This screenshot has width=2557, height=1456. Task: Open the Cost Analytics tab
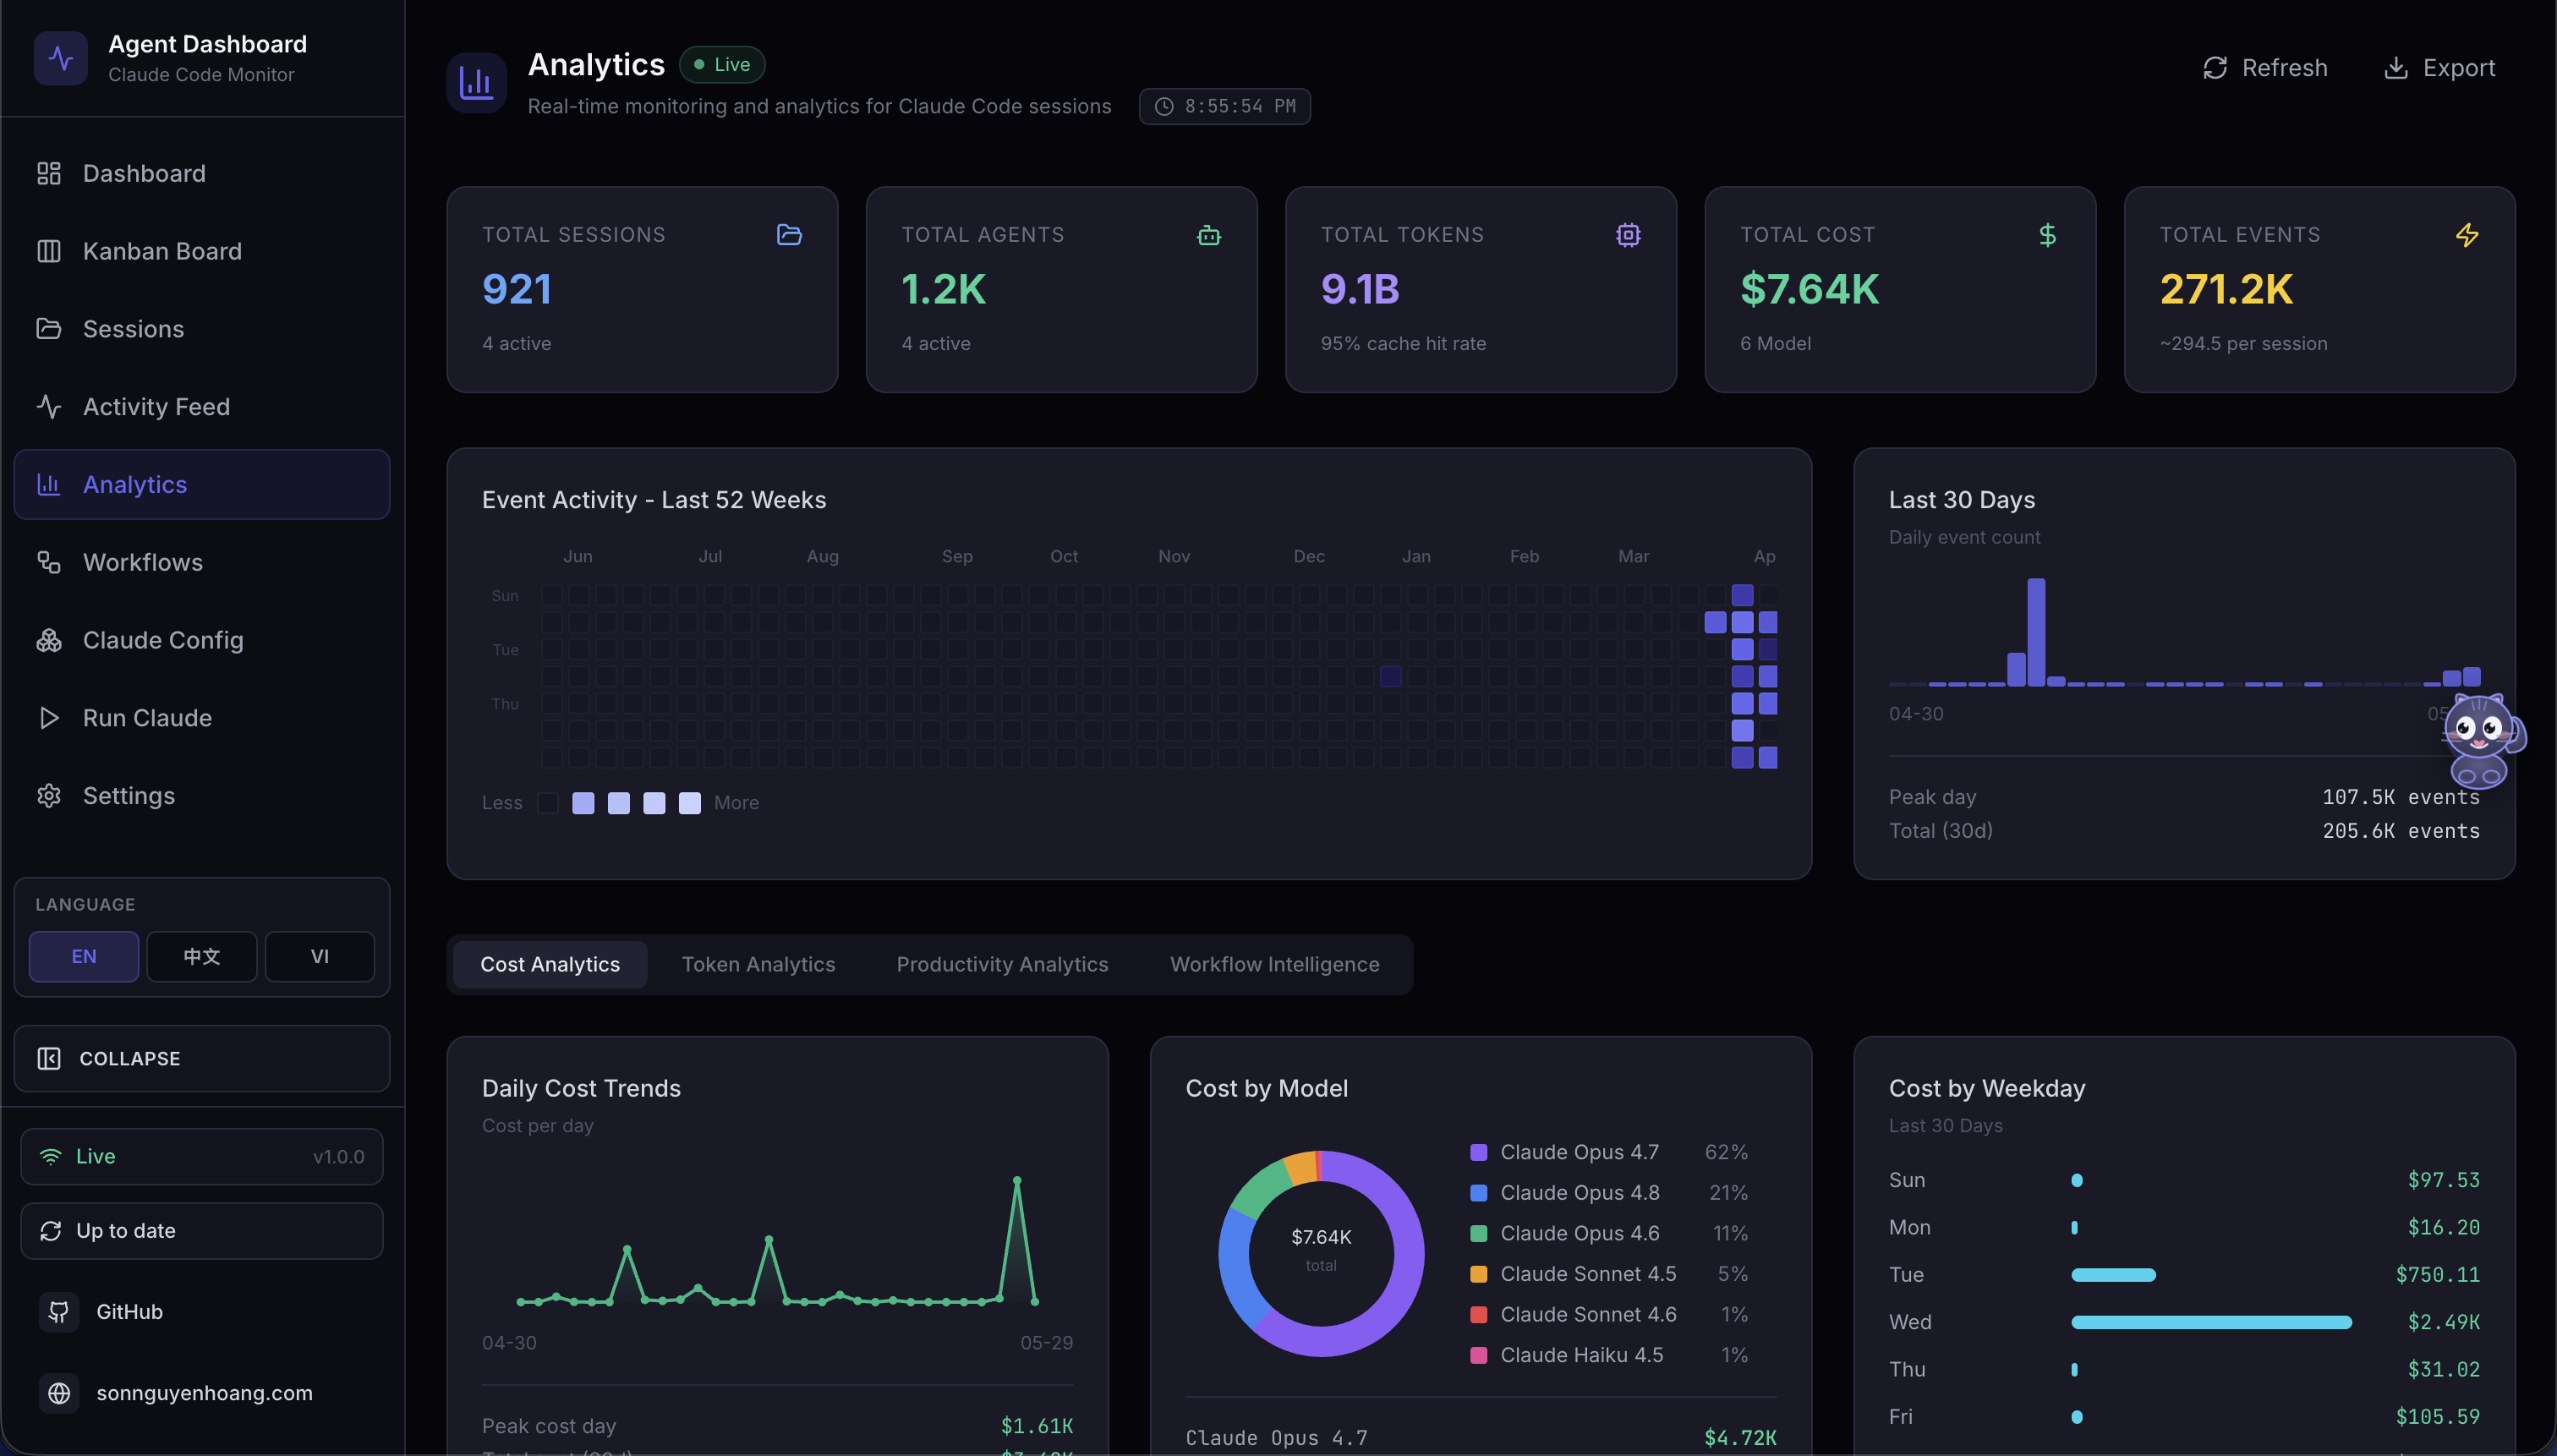point(550,965)
